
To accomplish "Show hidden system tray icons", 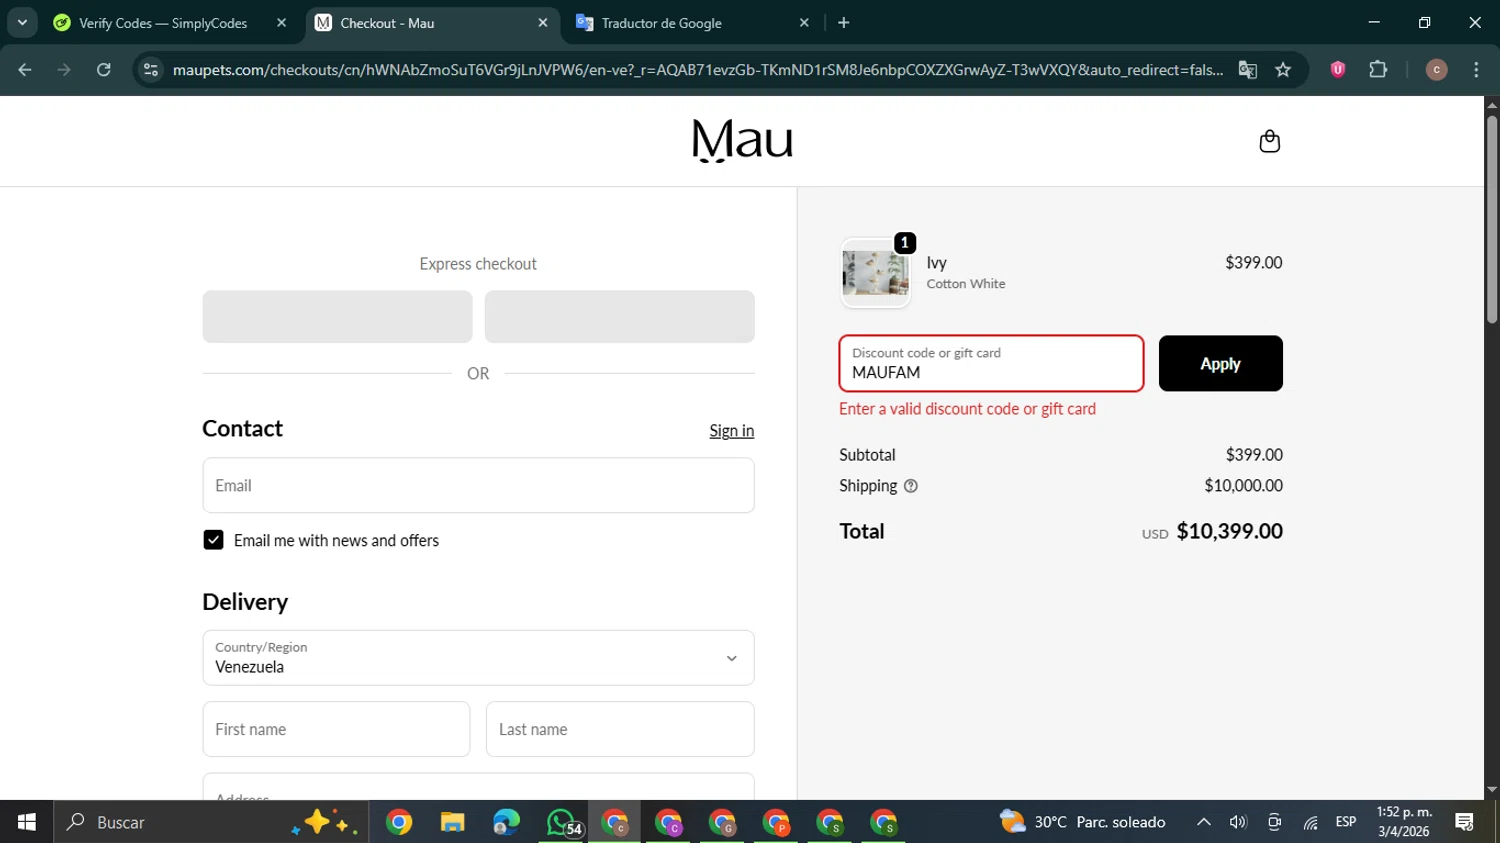I will pyautogui.click(x=1204, y=822).
